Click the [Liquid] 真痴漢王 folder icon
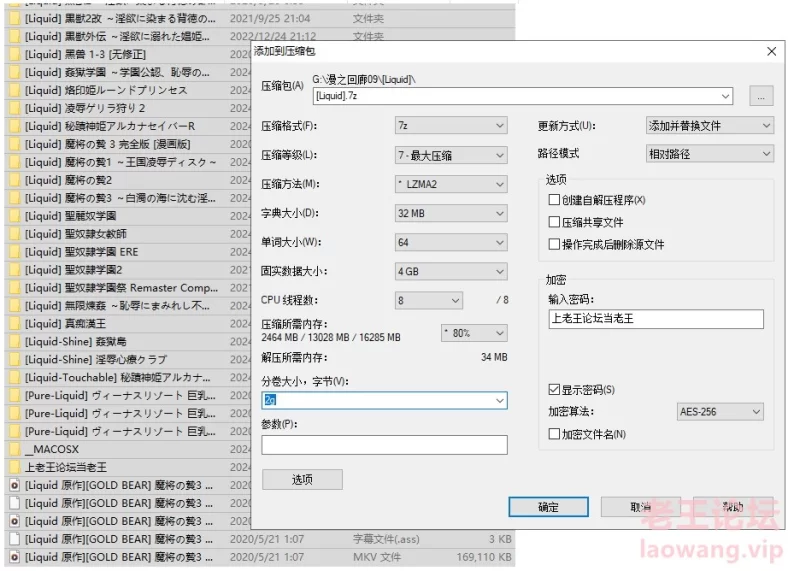800x571 pixels. click(x=14, y=323)
